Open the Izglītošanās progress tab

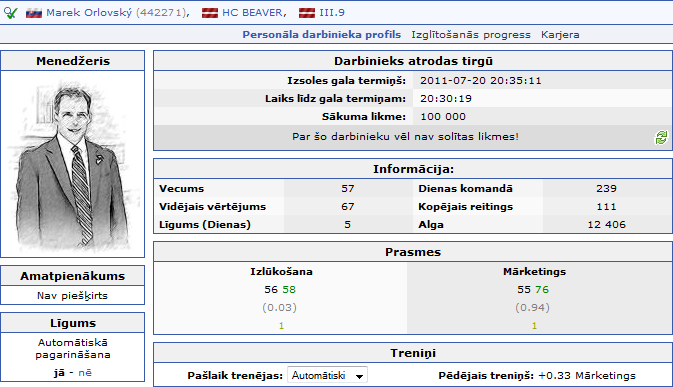click(471, 35)
